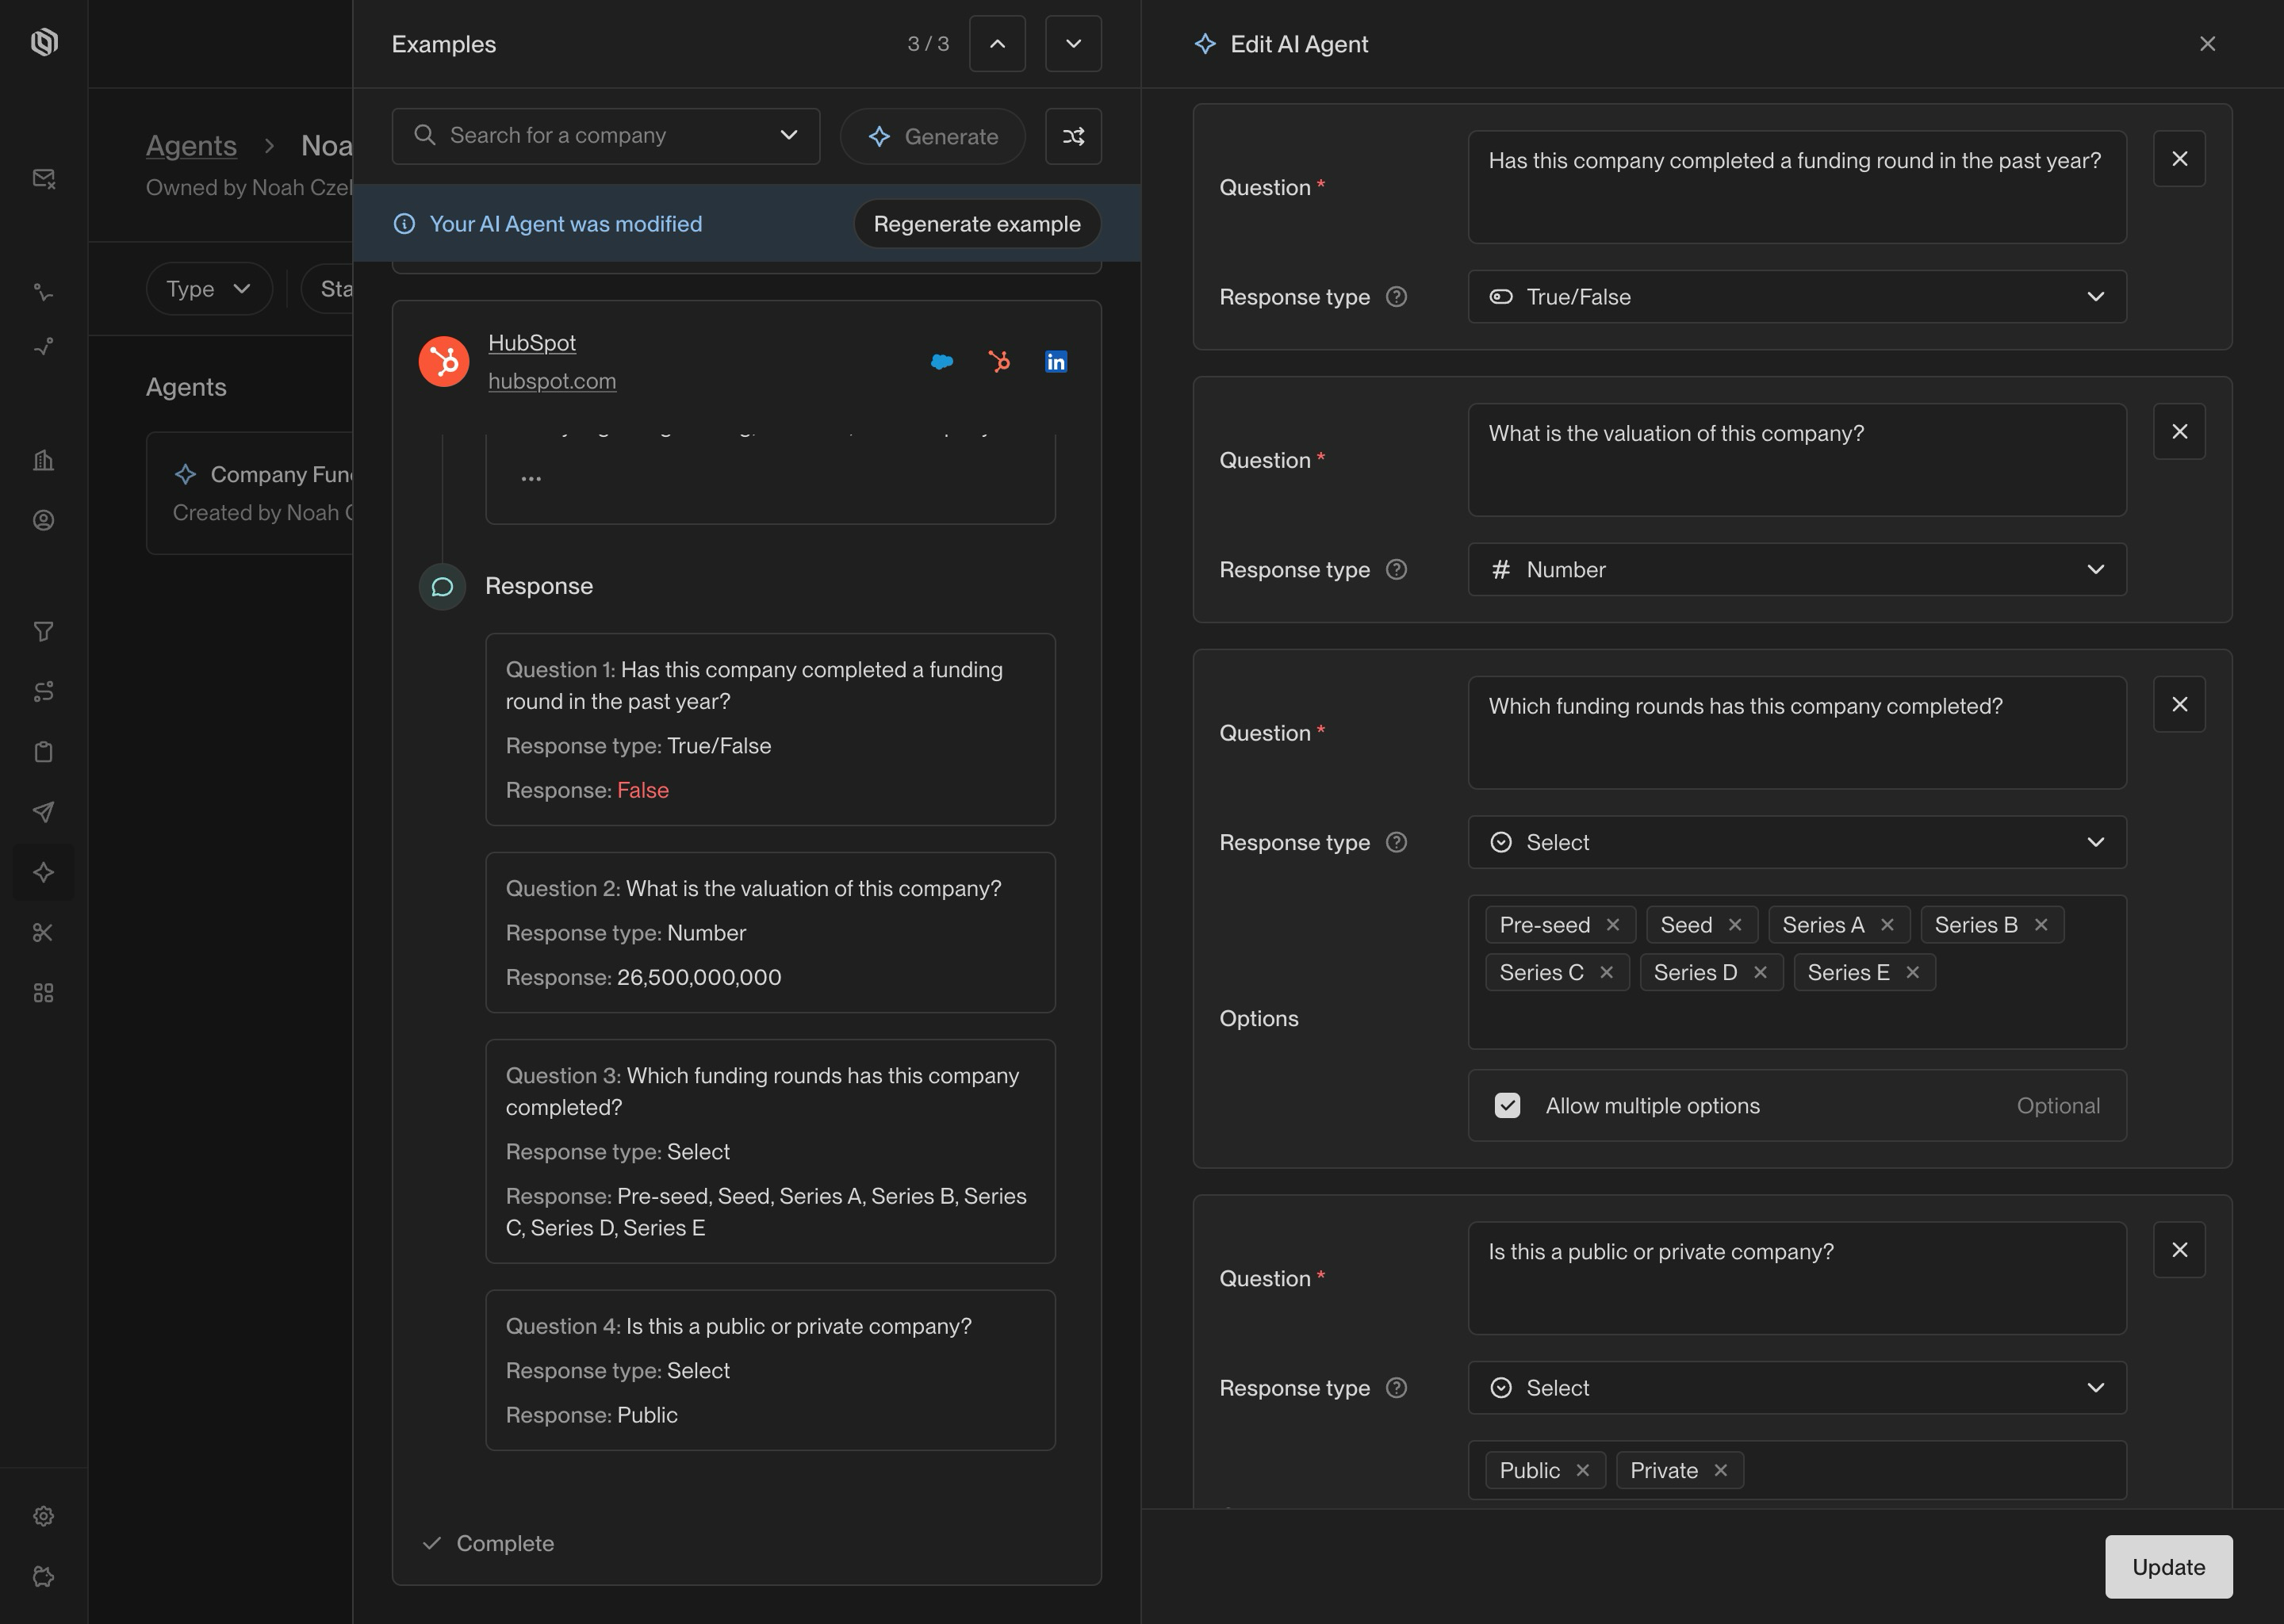Toggle Allow multiple options checkbox
The height and width of the screenshot is (1624, 2284).
pos(1507,1105)
